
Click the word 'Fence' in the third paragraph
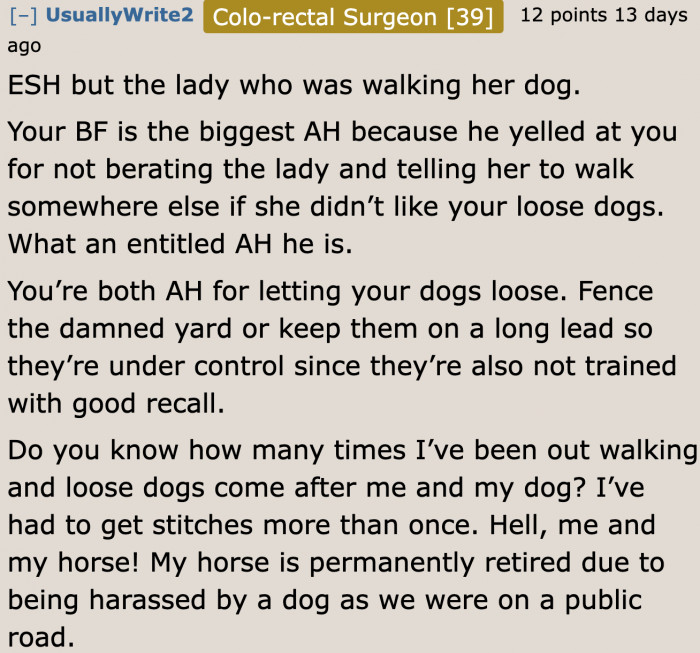coord(618,293)
